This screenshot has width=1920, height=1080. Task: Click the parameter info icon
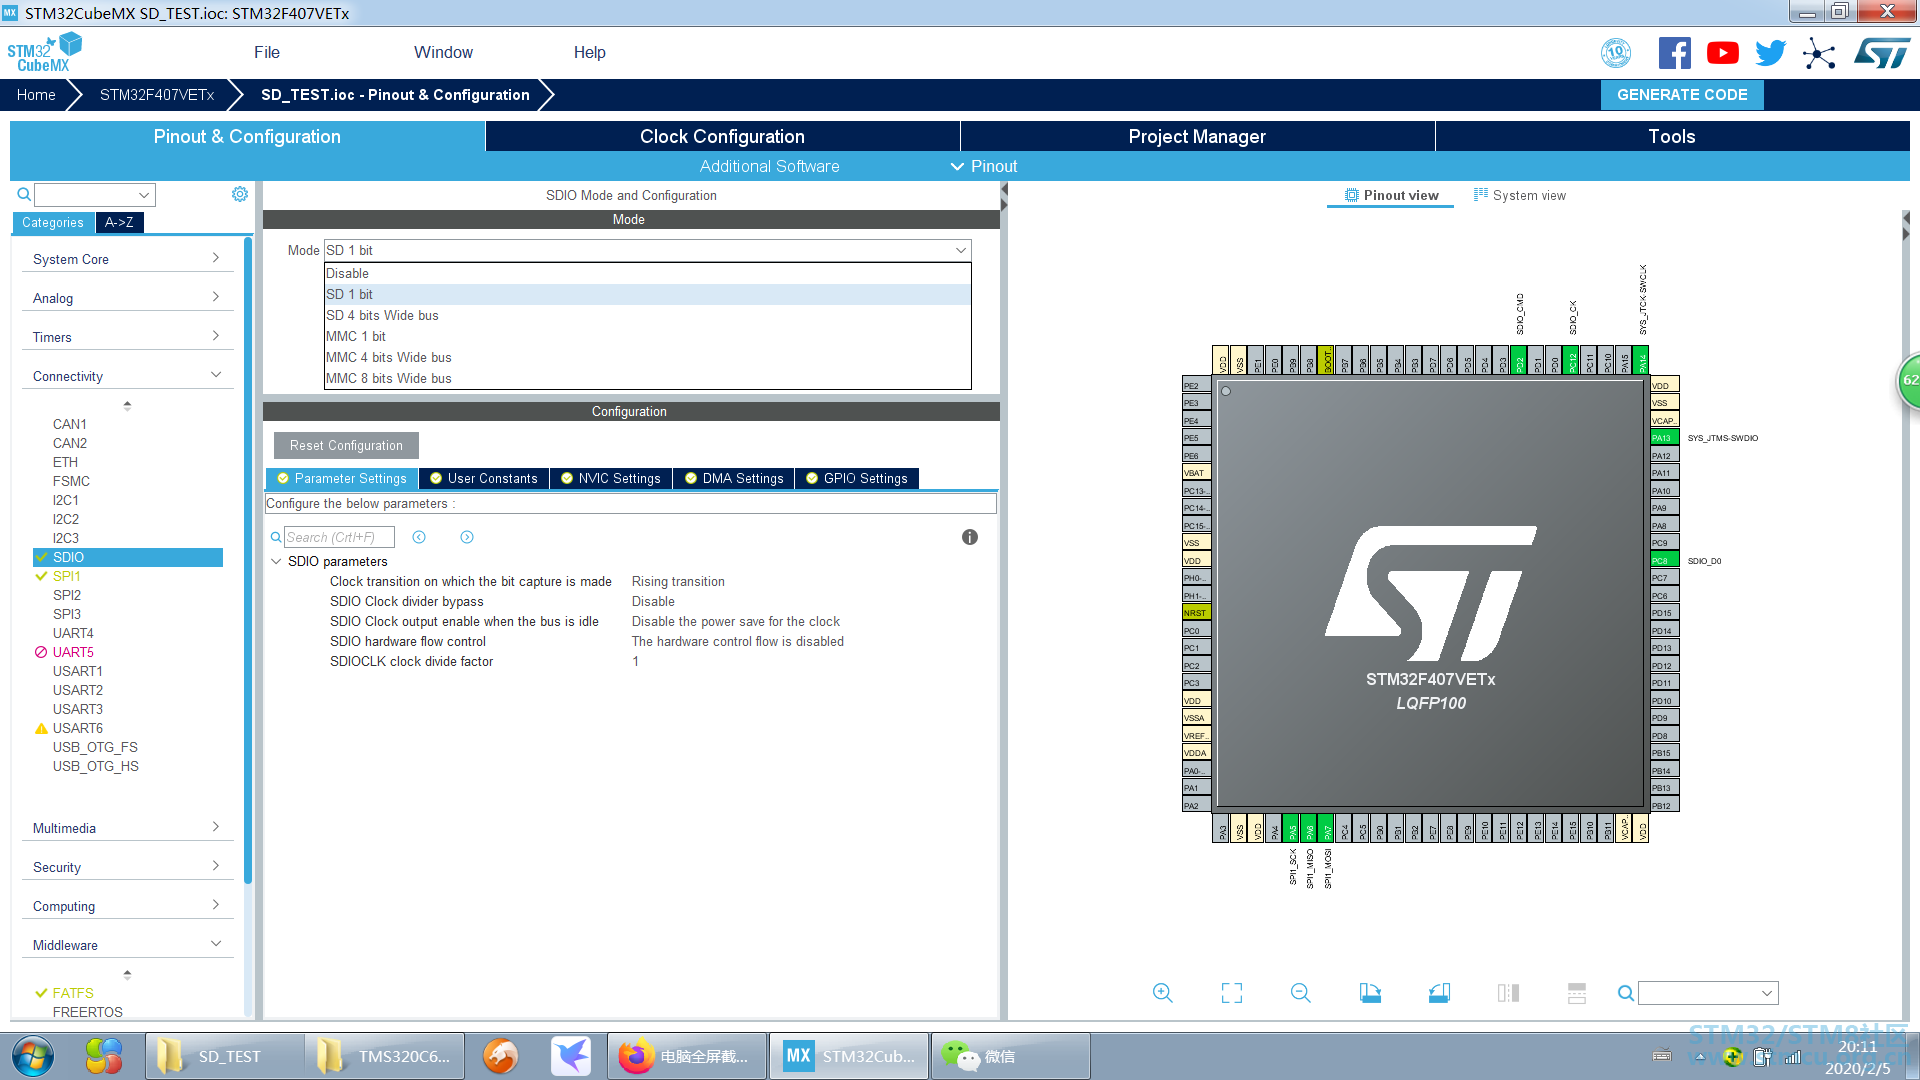point(970,537)
